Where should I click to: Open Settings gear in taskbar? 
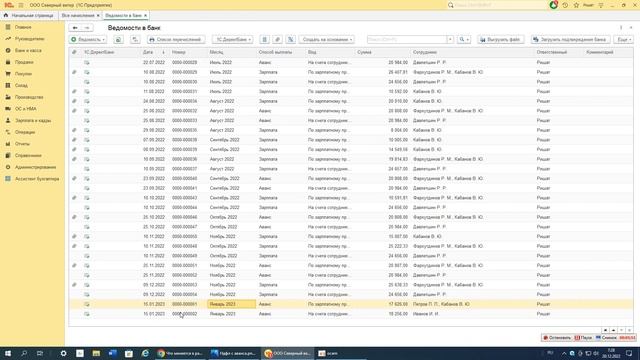pyautogui.click(x=63, y=353)
